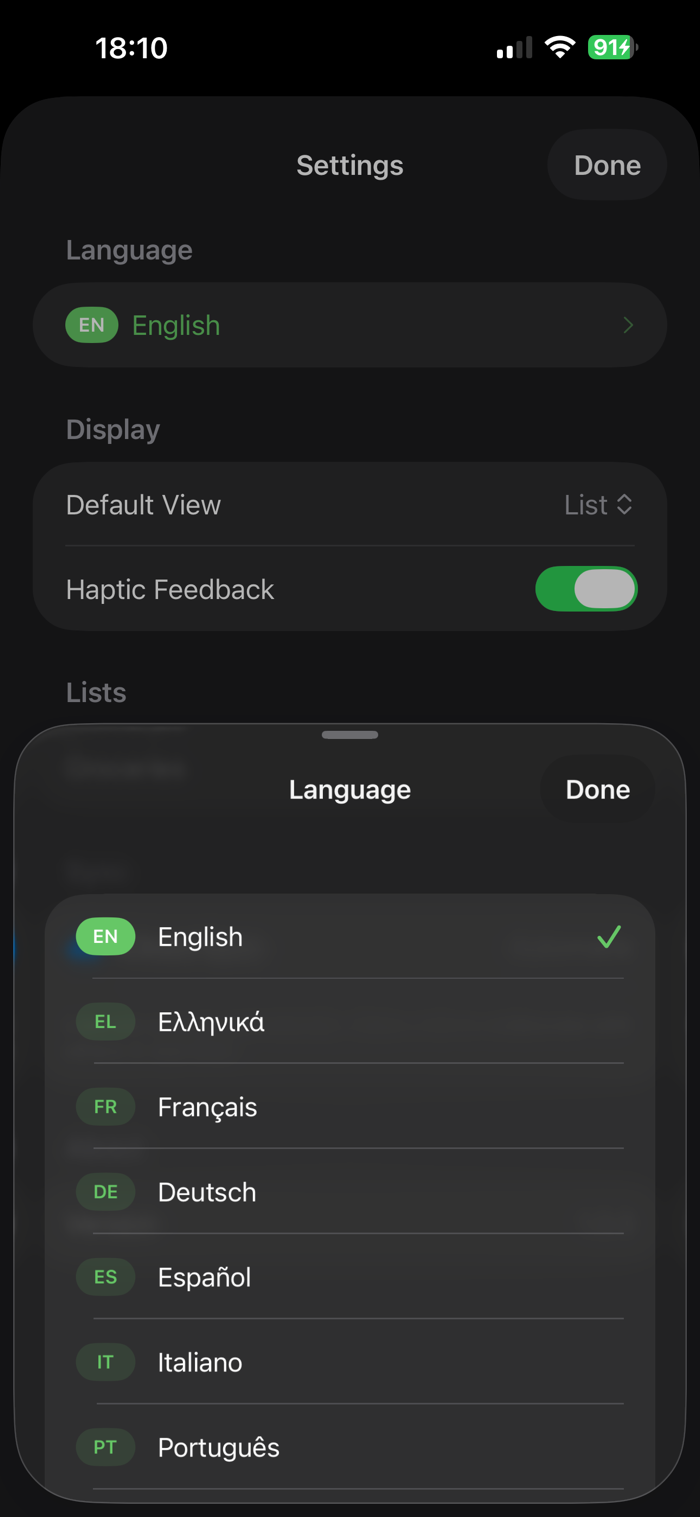Tap Done in the Settings header
Image resolution: width=700 pixels, height=1517 pixels.
607,165
